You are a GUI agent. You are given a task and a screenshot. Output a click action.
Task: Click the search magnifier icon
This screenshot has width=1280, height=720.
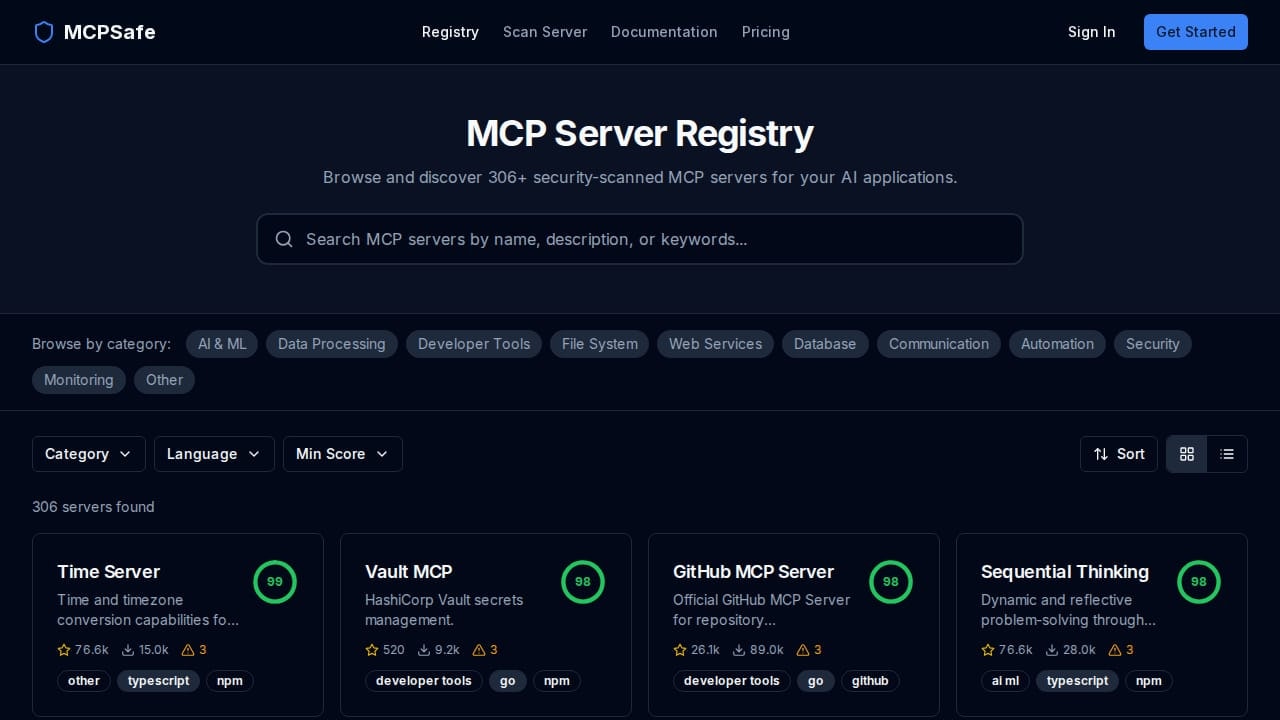pos(284,239)
